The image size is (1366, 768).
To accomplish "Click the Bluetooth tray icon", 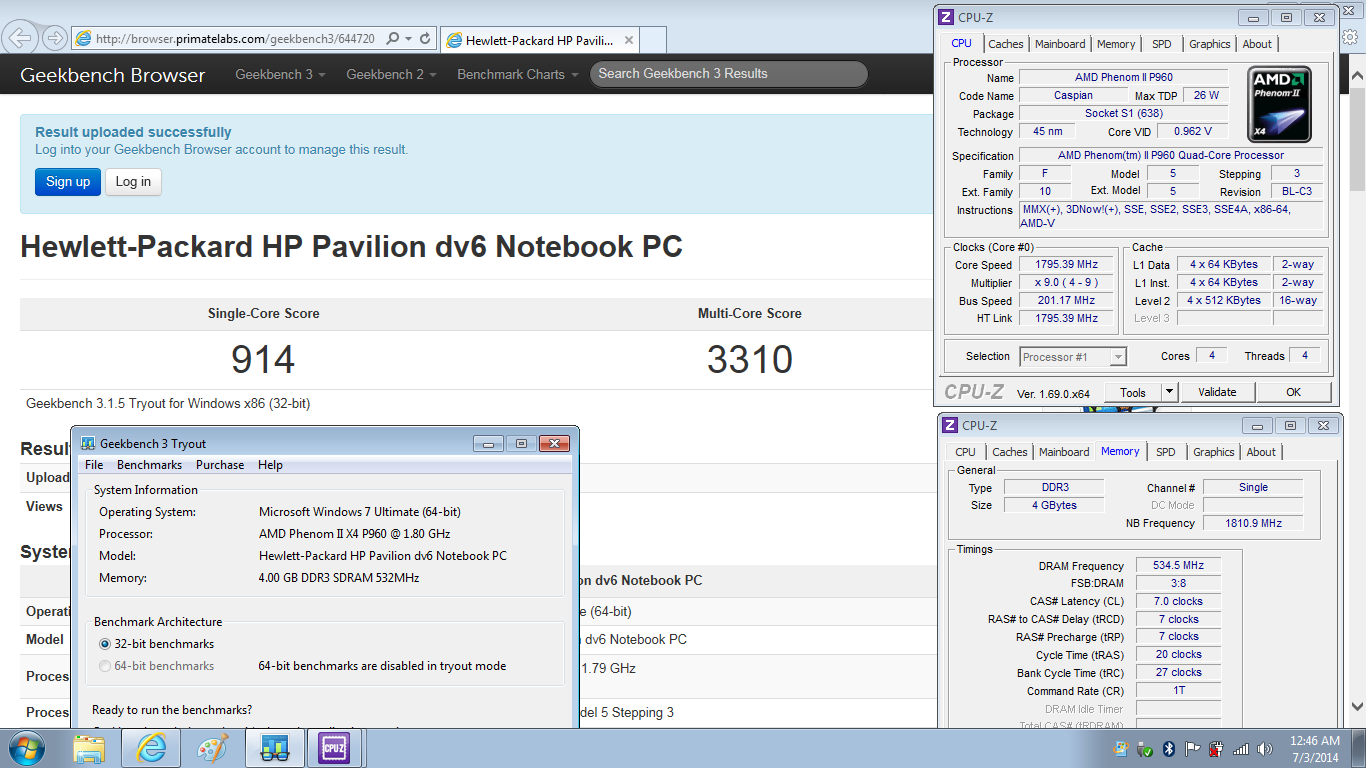I will tap(1170, 749).
